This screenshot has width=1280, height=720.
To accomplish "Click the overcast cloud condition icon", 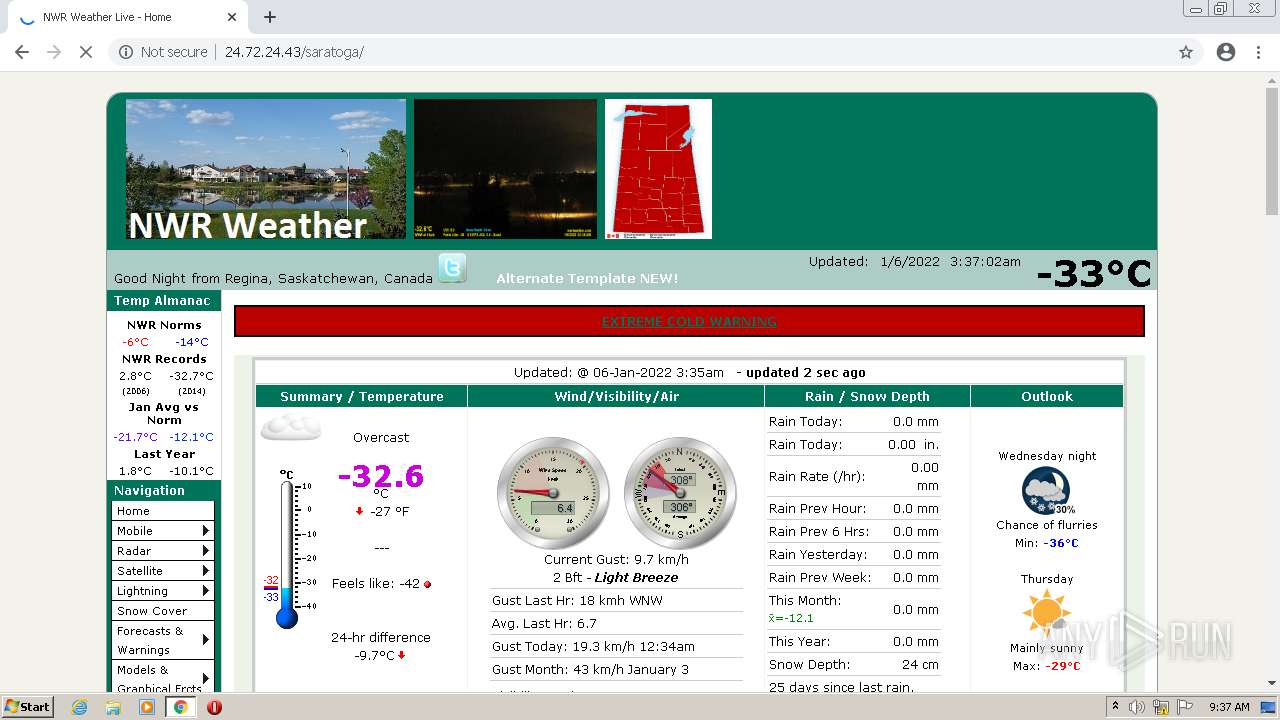I will 291,428.
